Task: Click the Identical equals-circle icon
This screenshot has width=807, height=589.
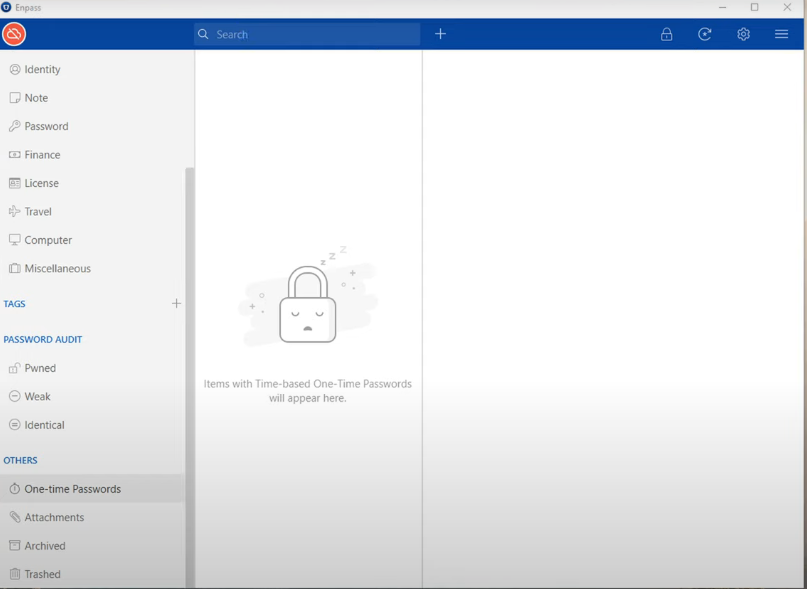Action: pyautogui.click(x=15, y=425)
